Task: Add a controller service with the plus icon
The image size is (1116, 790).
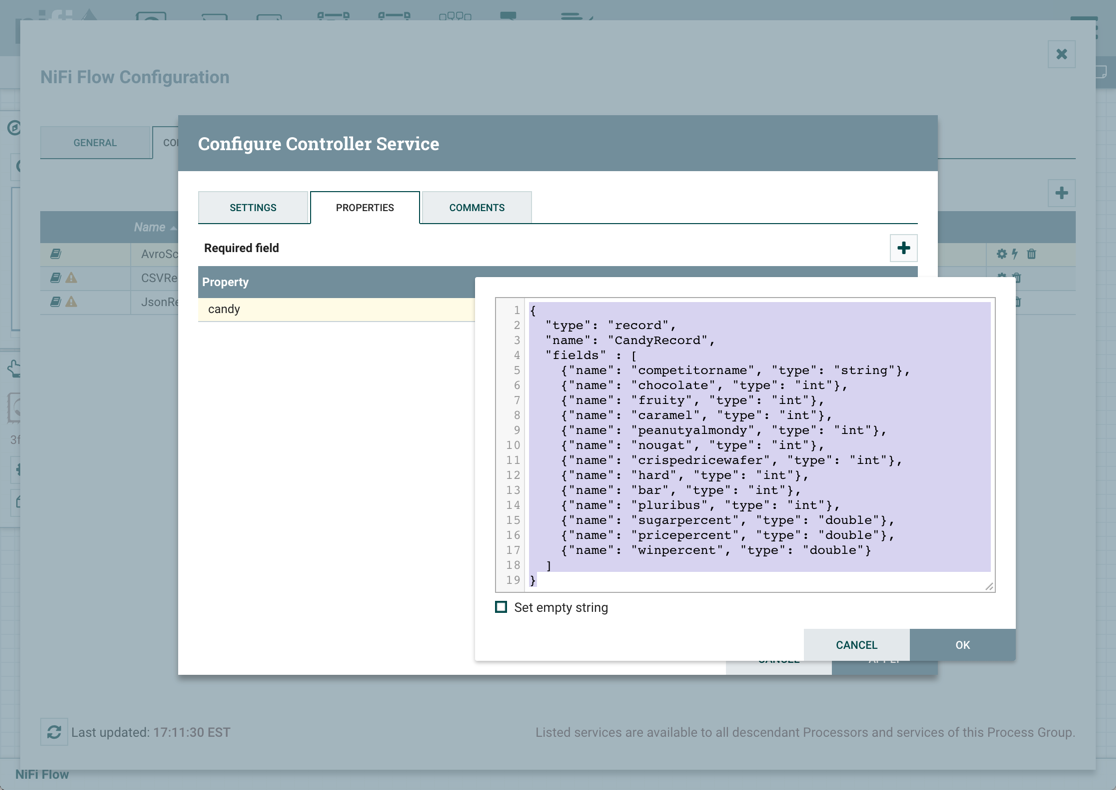Action: tap(1061, 193)
